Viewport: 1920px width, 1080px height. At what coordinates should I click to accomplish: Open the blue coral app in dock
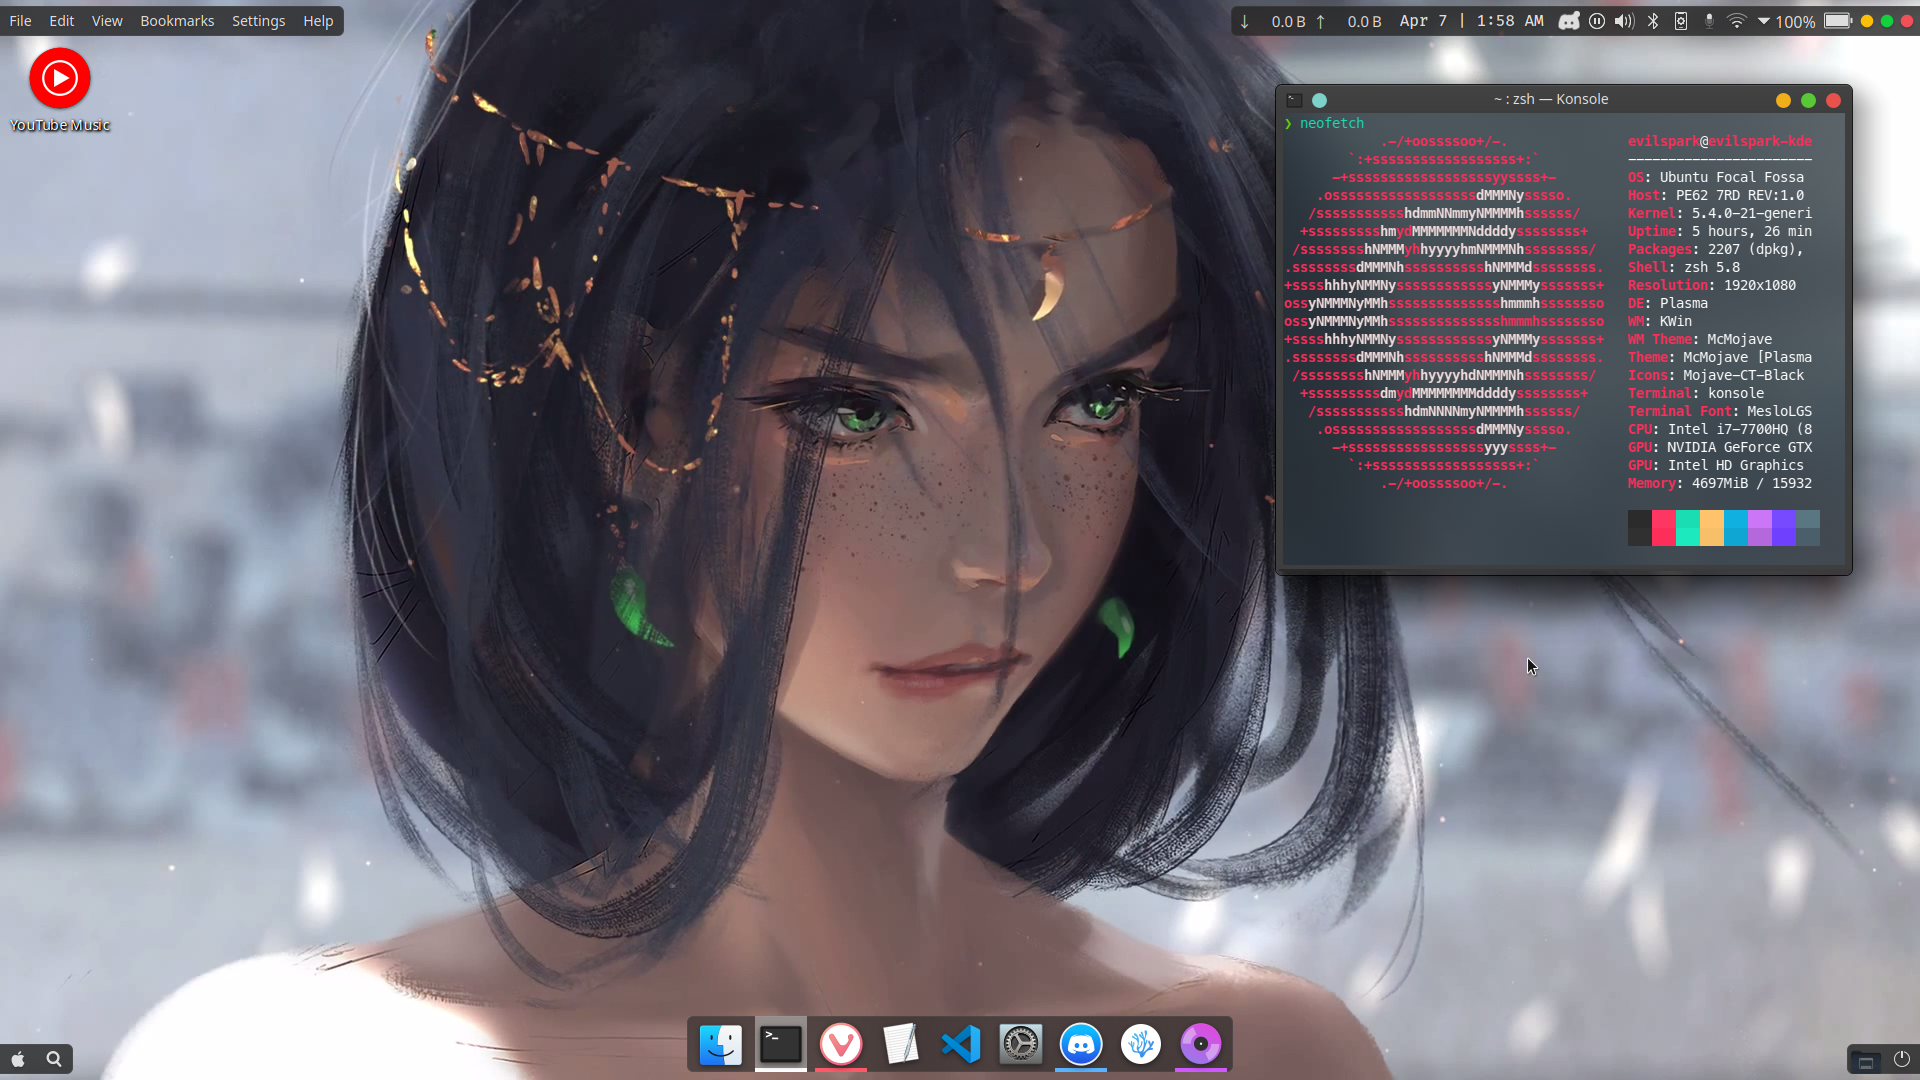pos(1141,1045)
